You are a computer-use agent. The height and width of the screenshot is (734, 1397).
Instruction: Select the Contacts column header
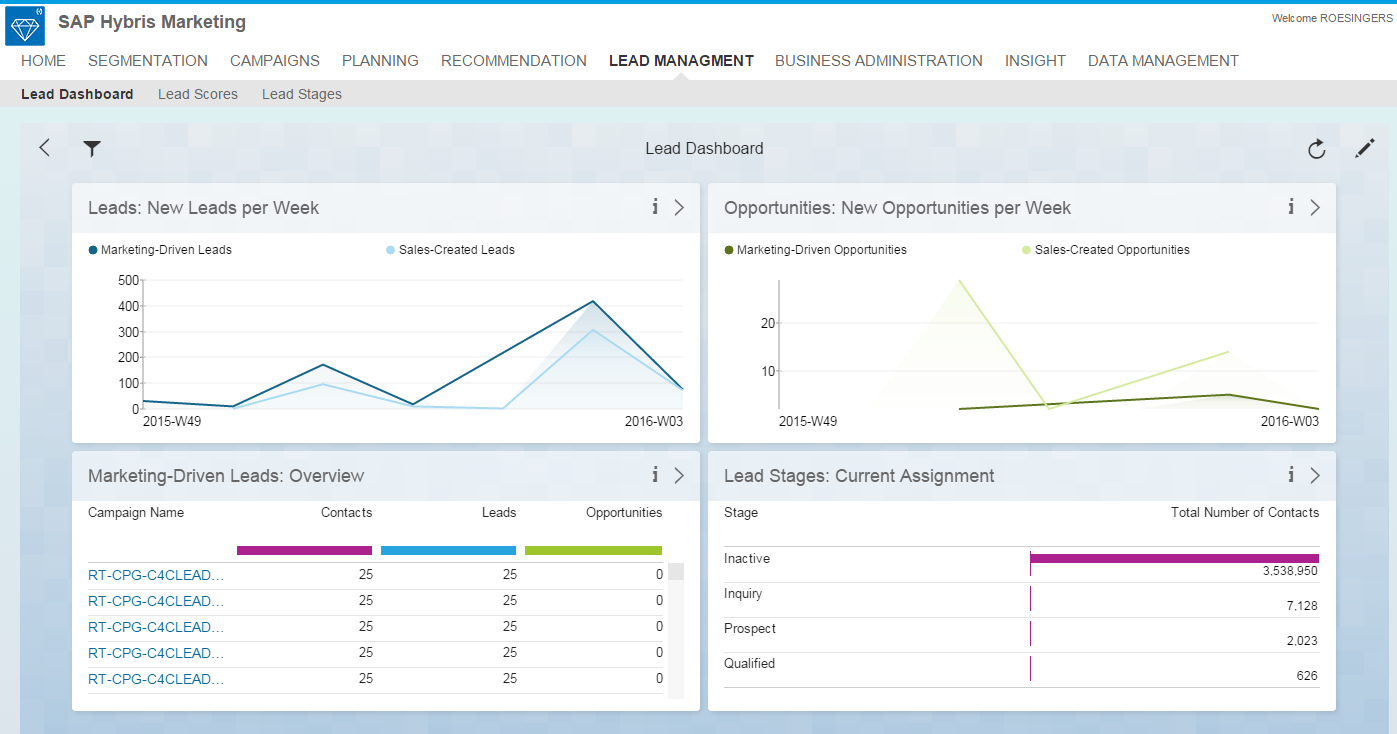(x=346, y=512)
